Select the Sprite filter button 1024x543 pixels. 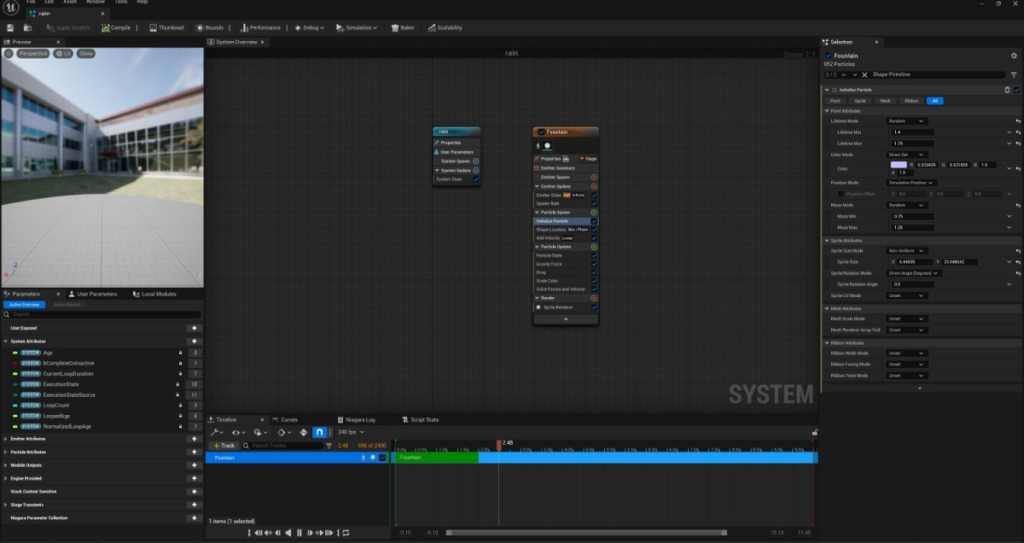pyautogui.click(x=860, y=100)
